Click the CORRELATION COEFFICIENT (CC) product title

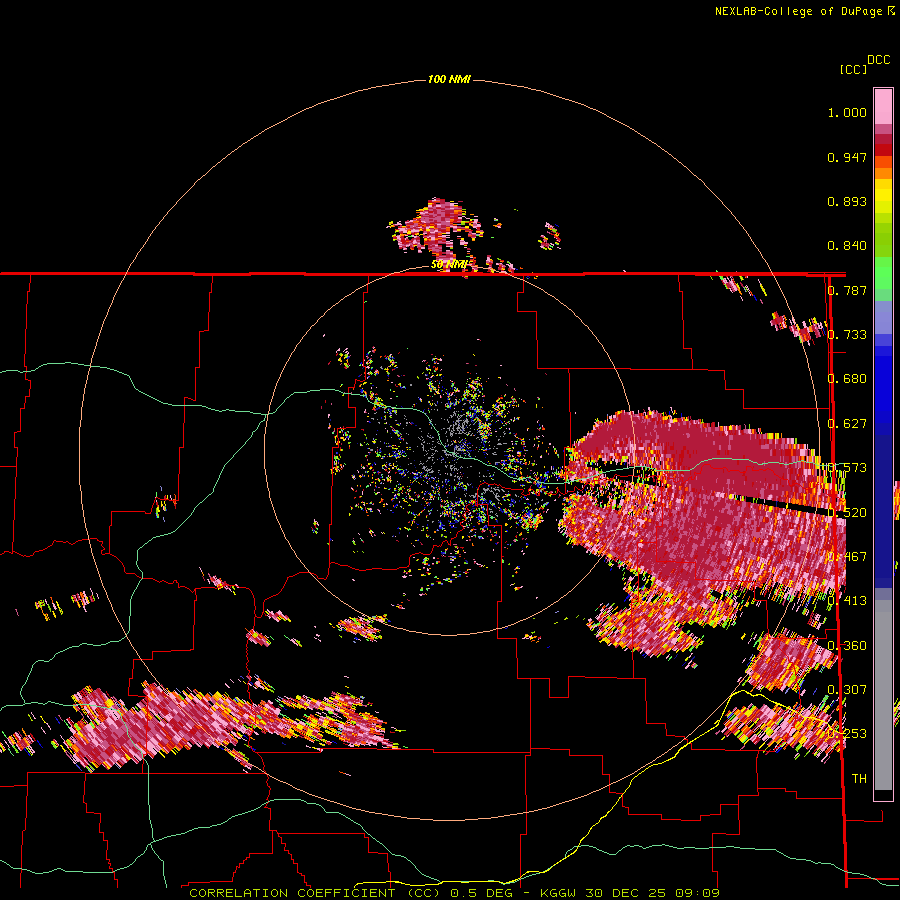point(315,893)
